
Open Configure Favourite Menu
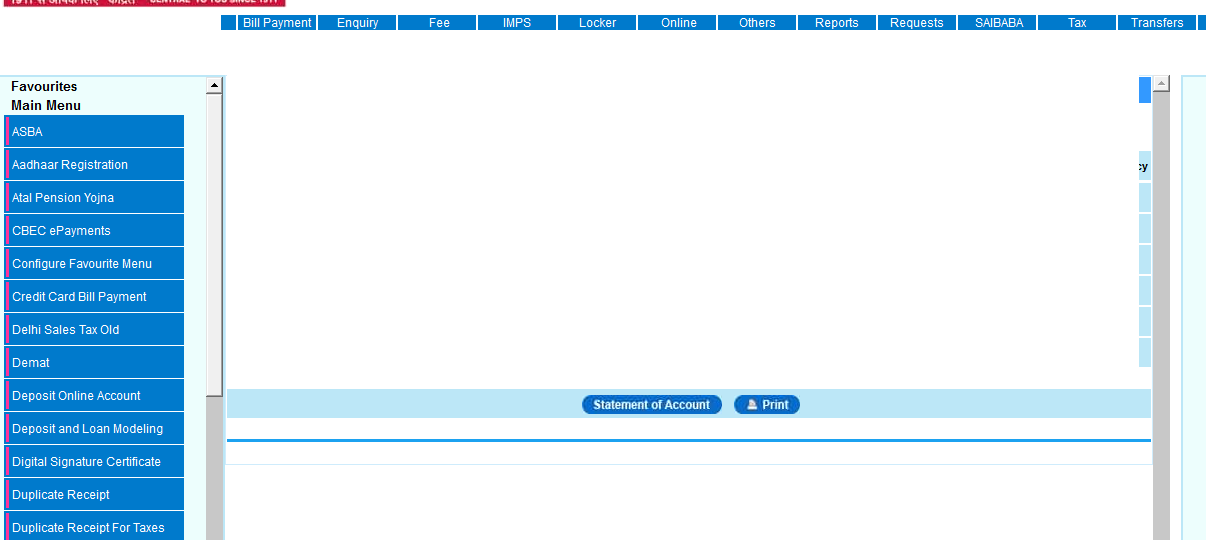pyautogui.click(x=95, y=264)
